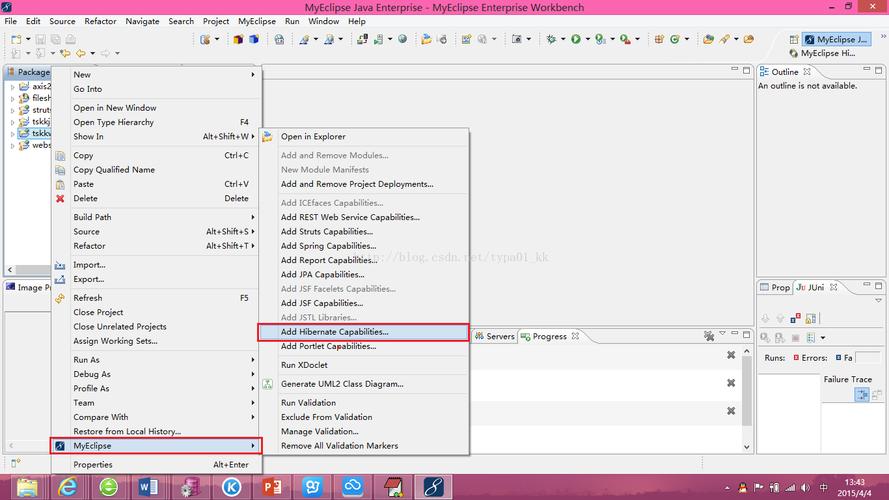Cancel the second progress entry with X
The image size is (889, 500).
pyautogui.click(x=731, y=383)
